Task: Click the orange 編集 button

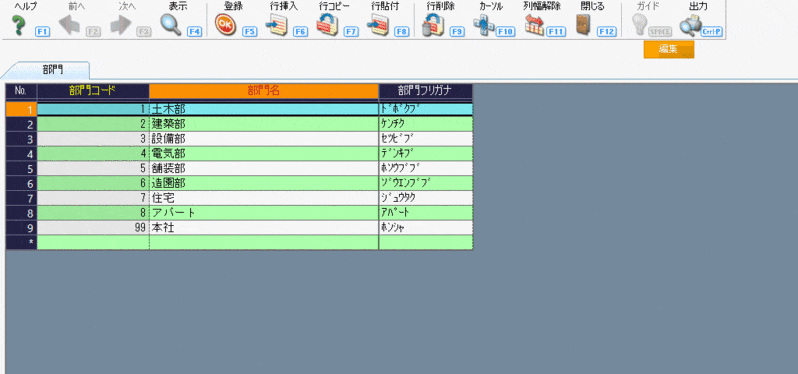Action: coord(668,50)
